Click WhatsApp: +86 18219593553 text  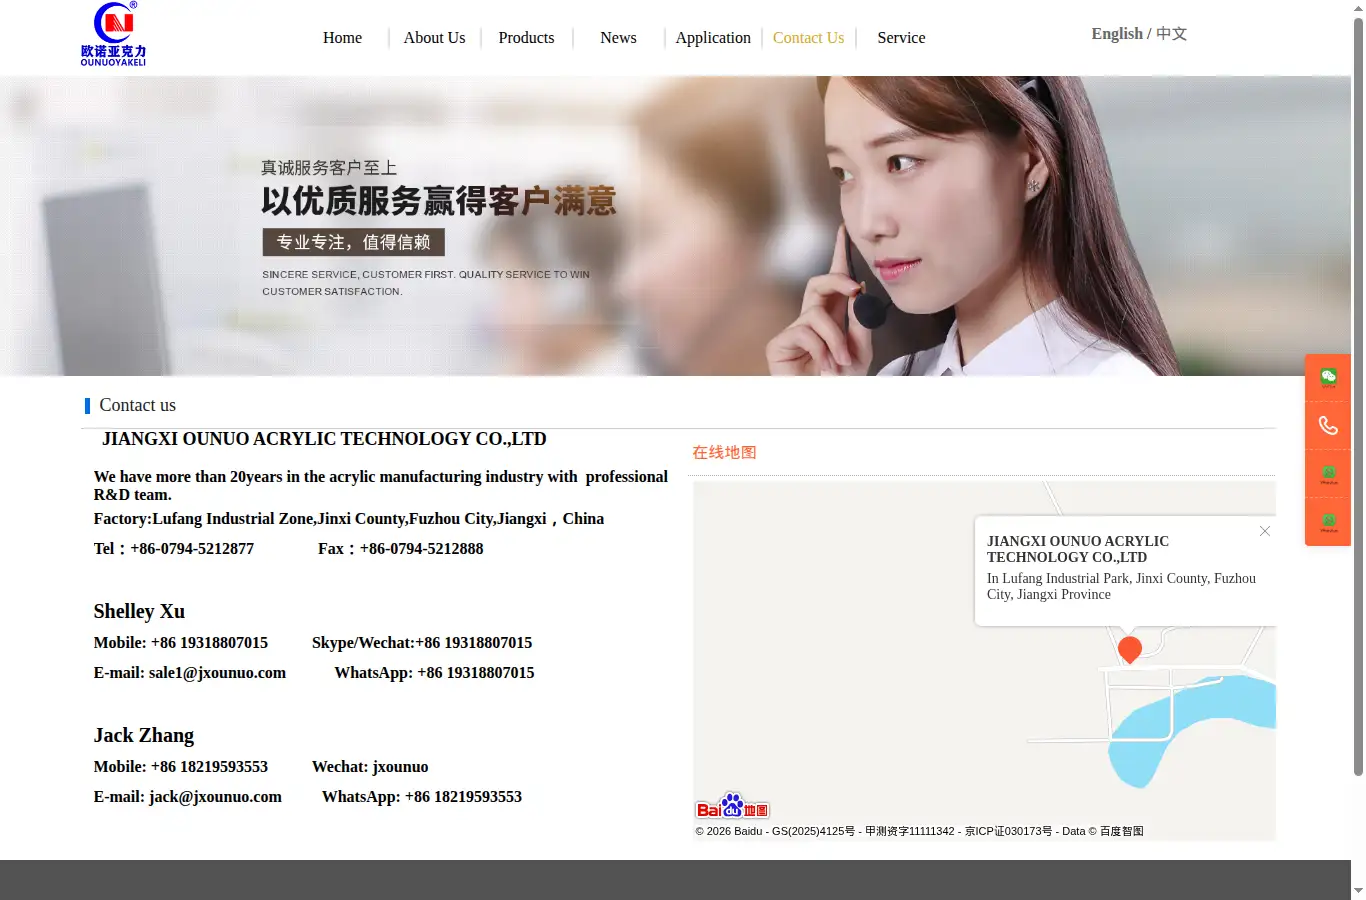[422, 797]
